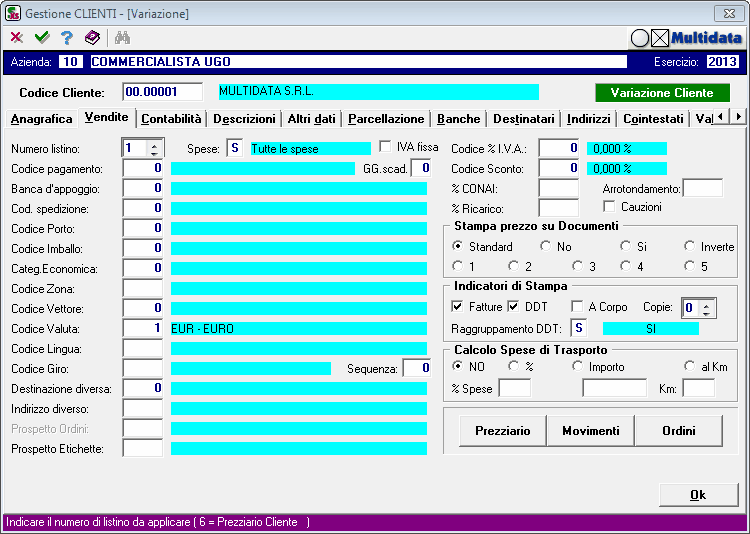Click the Prezziario button
This screenshot has width=750, height=534.
coord(502,431)
